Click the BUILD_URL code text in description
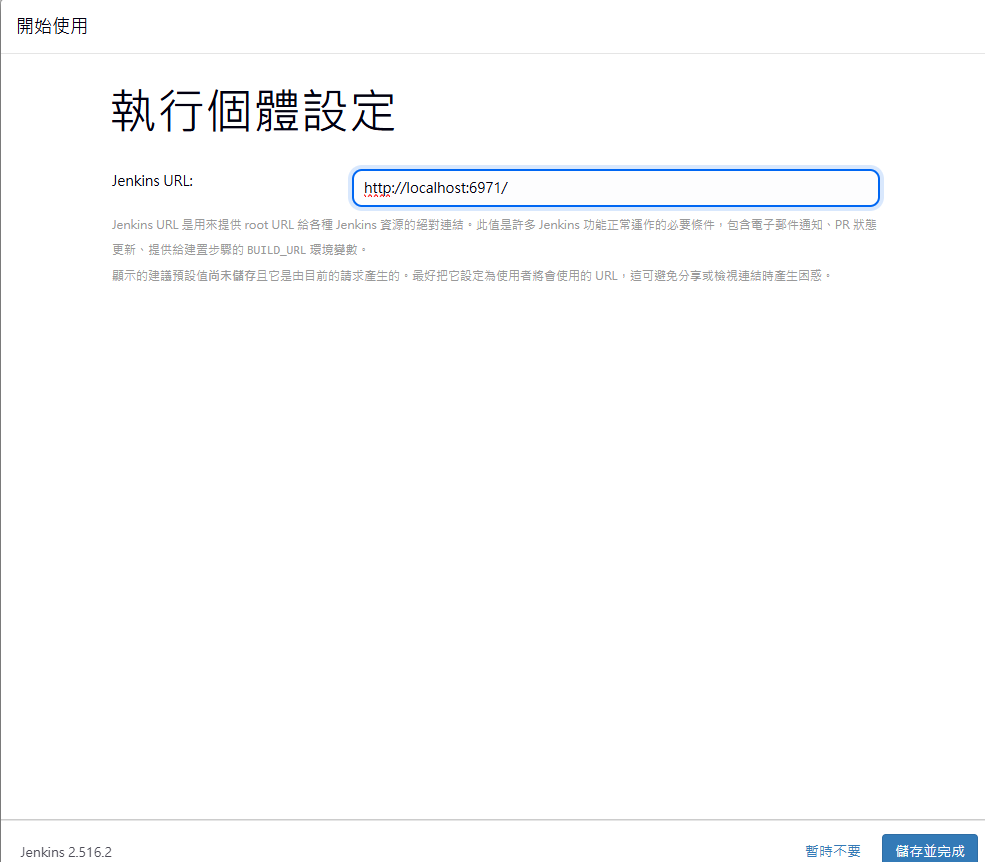 click(275, 250)
